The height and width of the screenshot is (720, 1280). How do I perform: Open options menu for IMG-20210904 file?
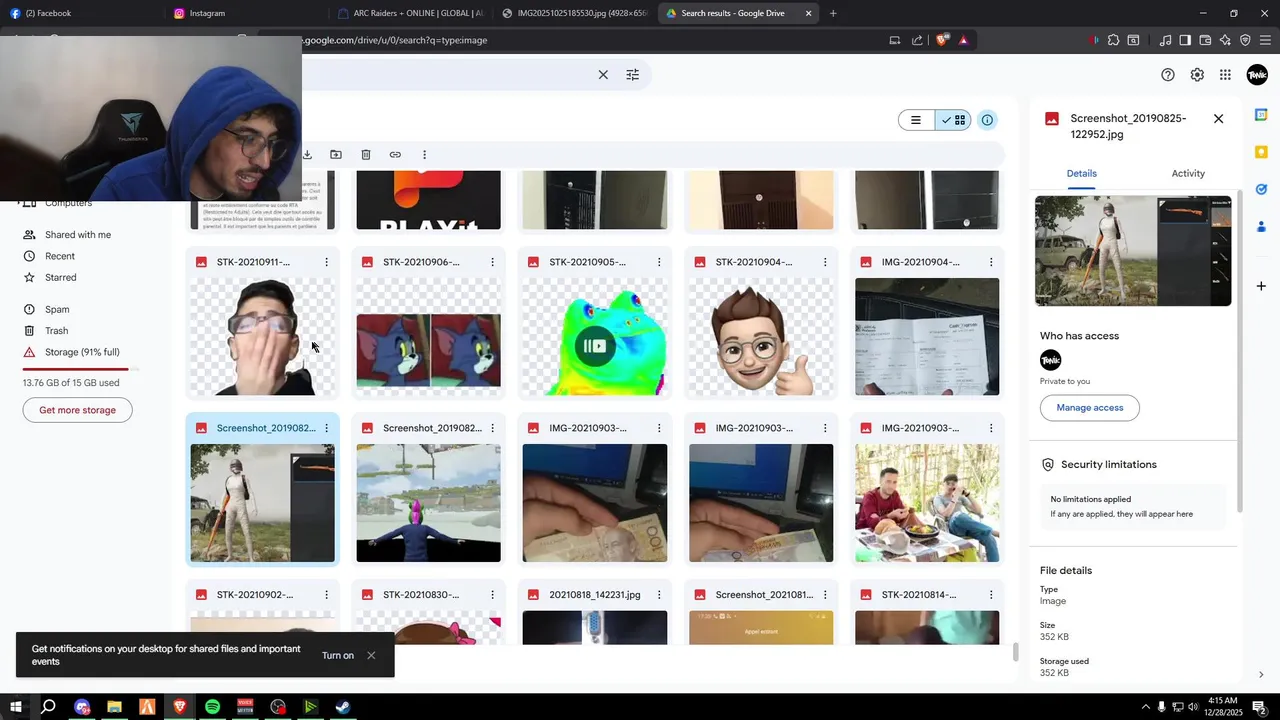pyautogui.click(x=991, y=262)
